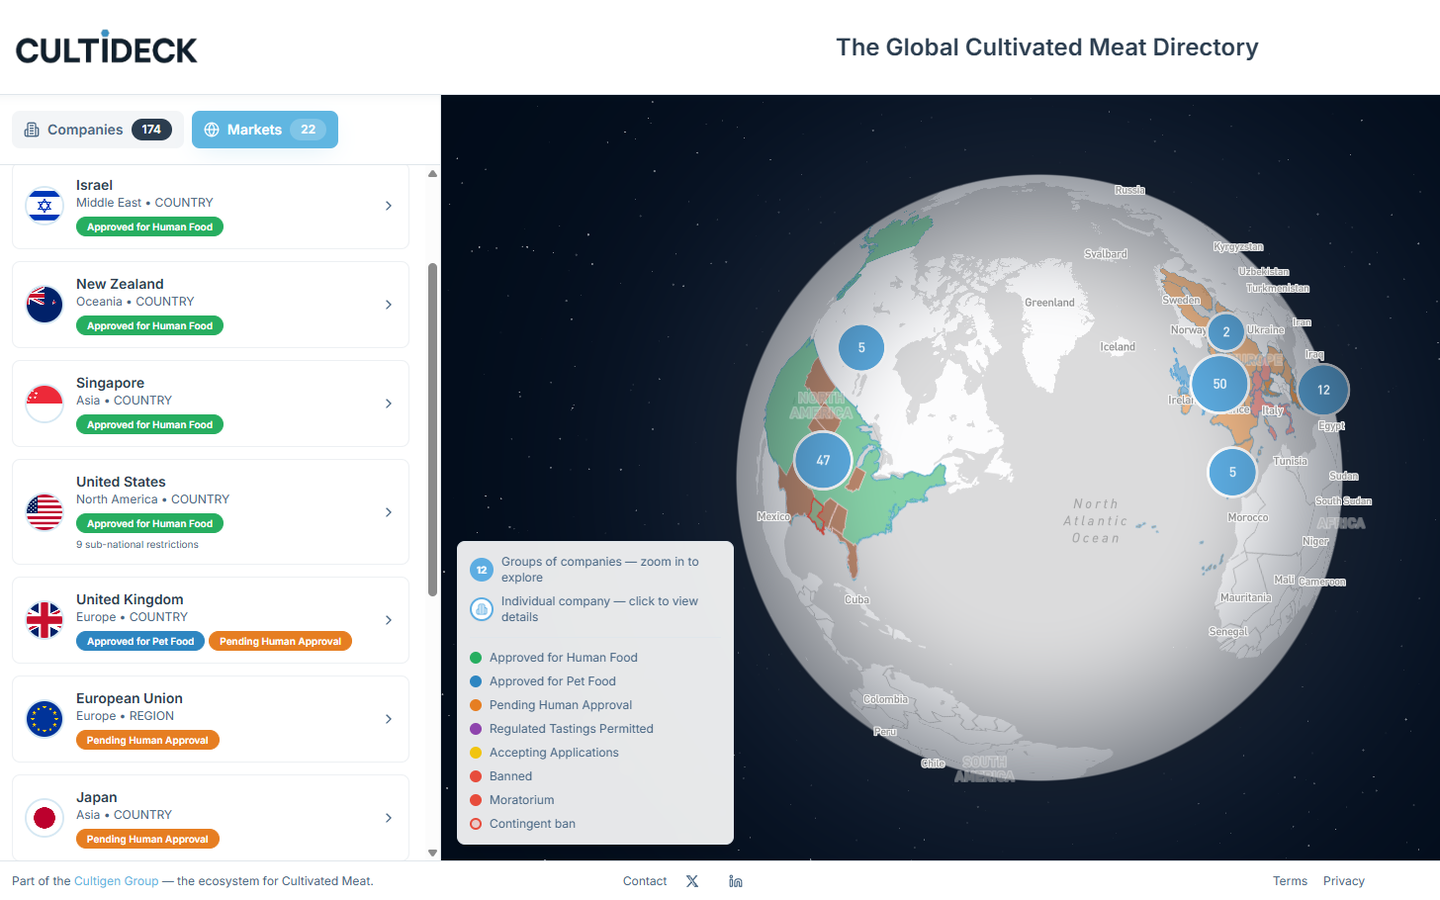
Task: Click '9 sub-national restrictions' text
Action: (x=137, y=545)
